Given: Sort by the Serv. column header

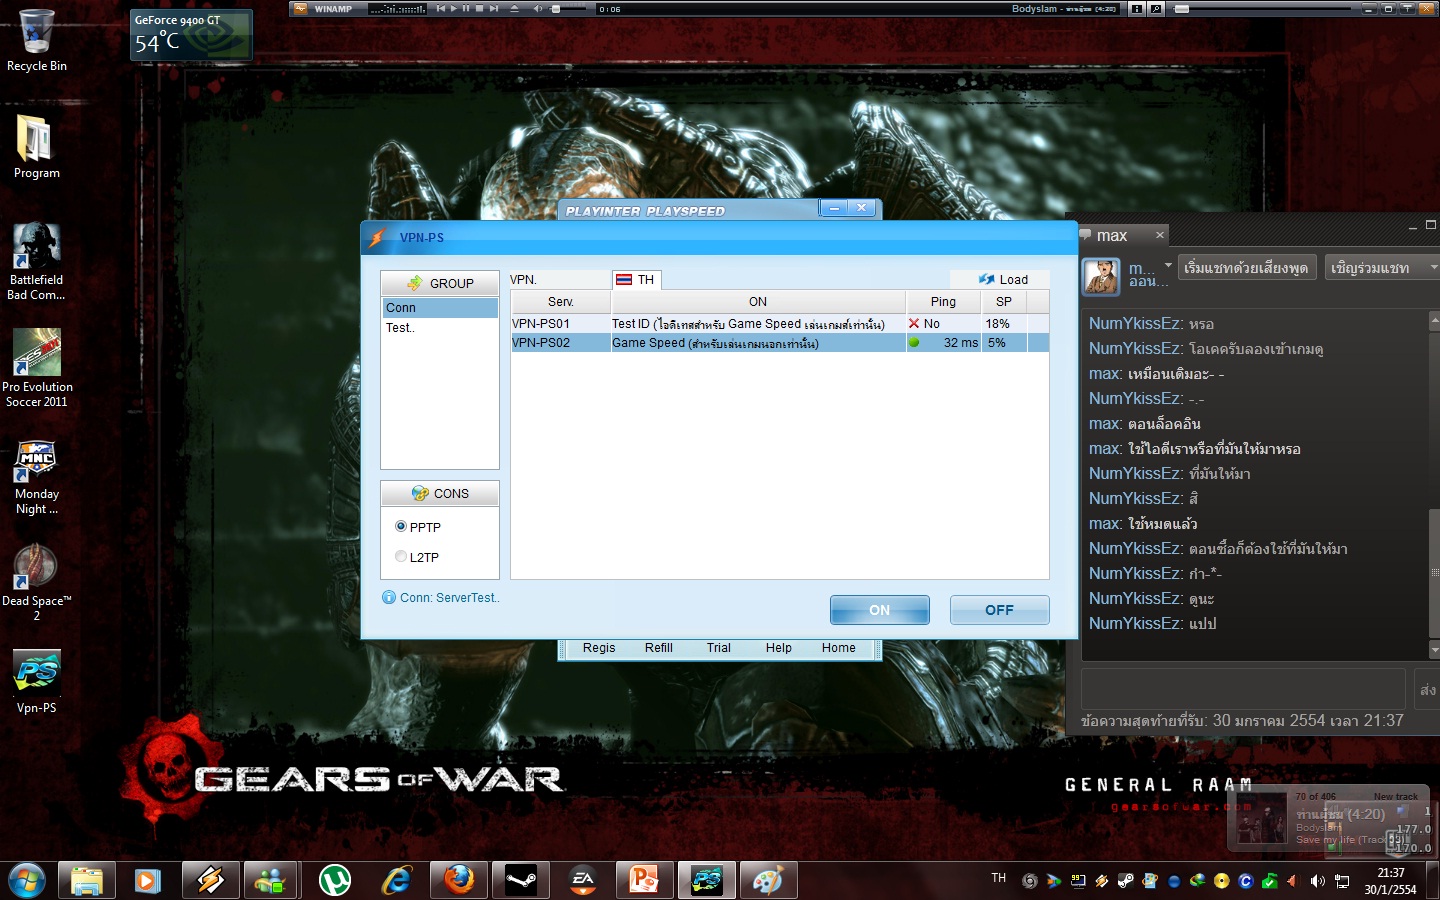Looking at the screenshot, I should click(561, 302).
